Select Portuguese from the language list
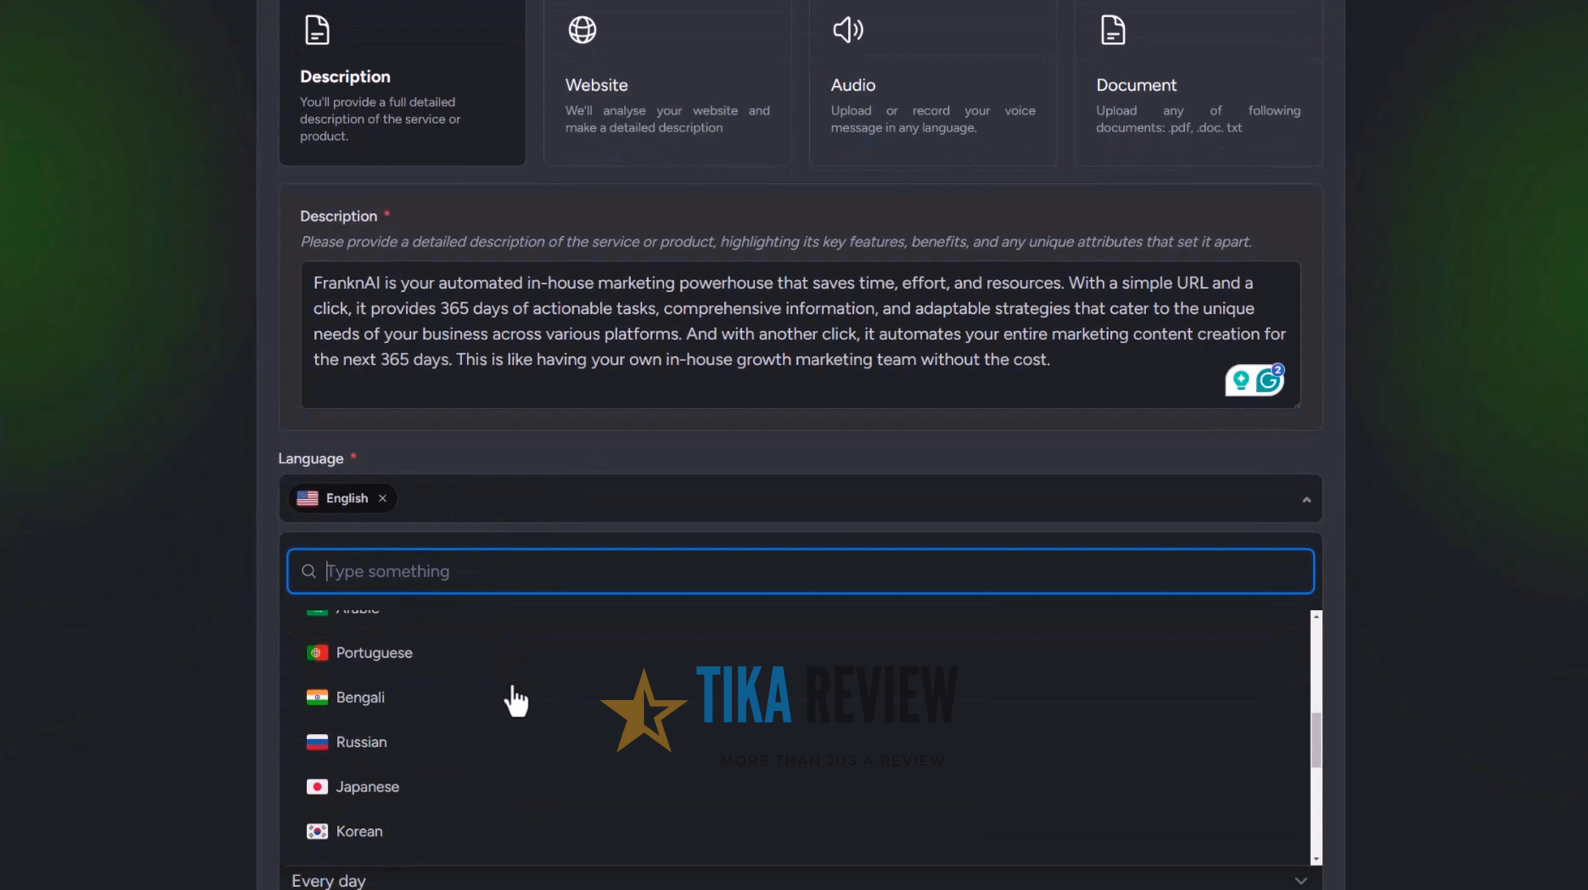This screenshot has height=890, width=1588. click(x=374, y=653)
